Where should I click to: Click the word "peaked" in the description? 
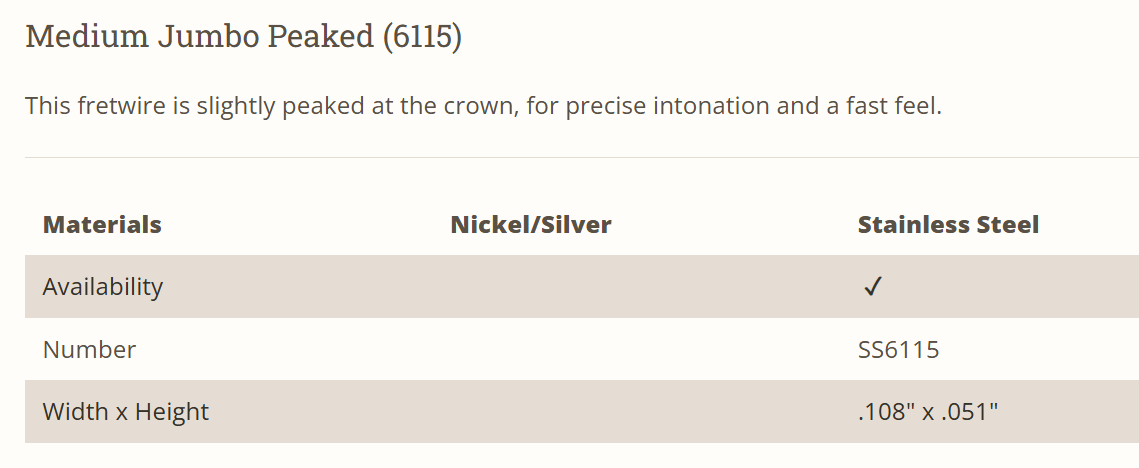321,105
